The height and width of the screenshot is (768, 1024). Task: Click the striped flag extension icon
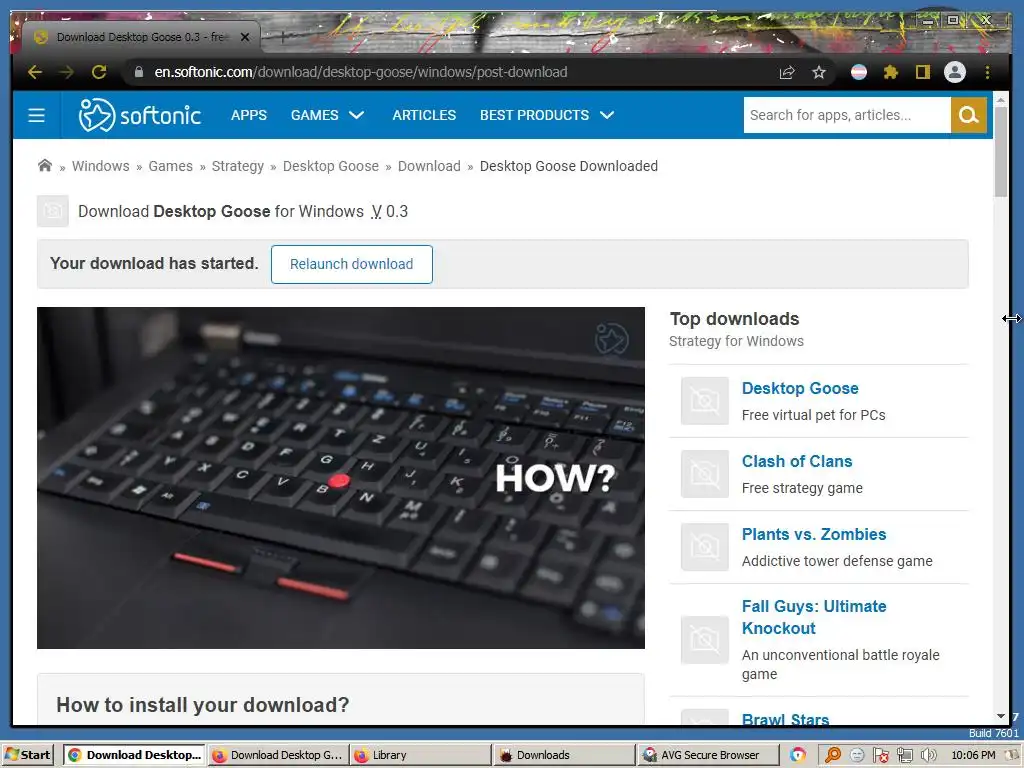click(859, 72)
